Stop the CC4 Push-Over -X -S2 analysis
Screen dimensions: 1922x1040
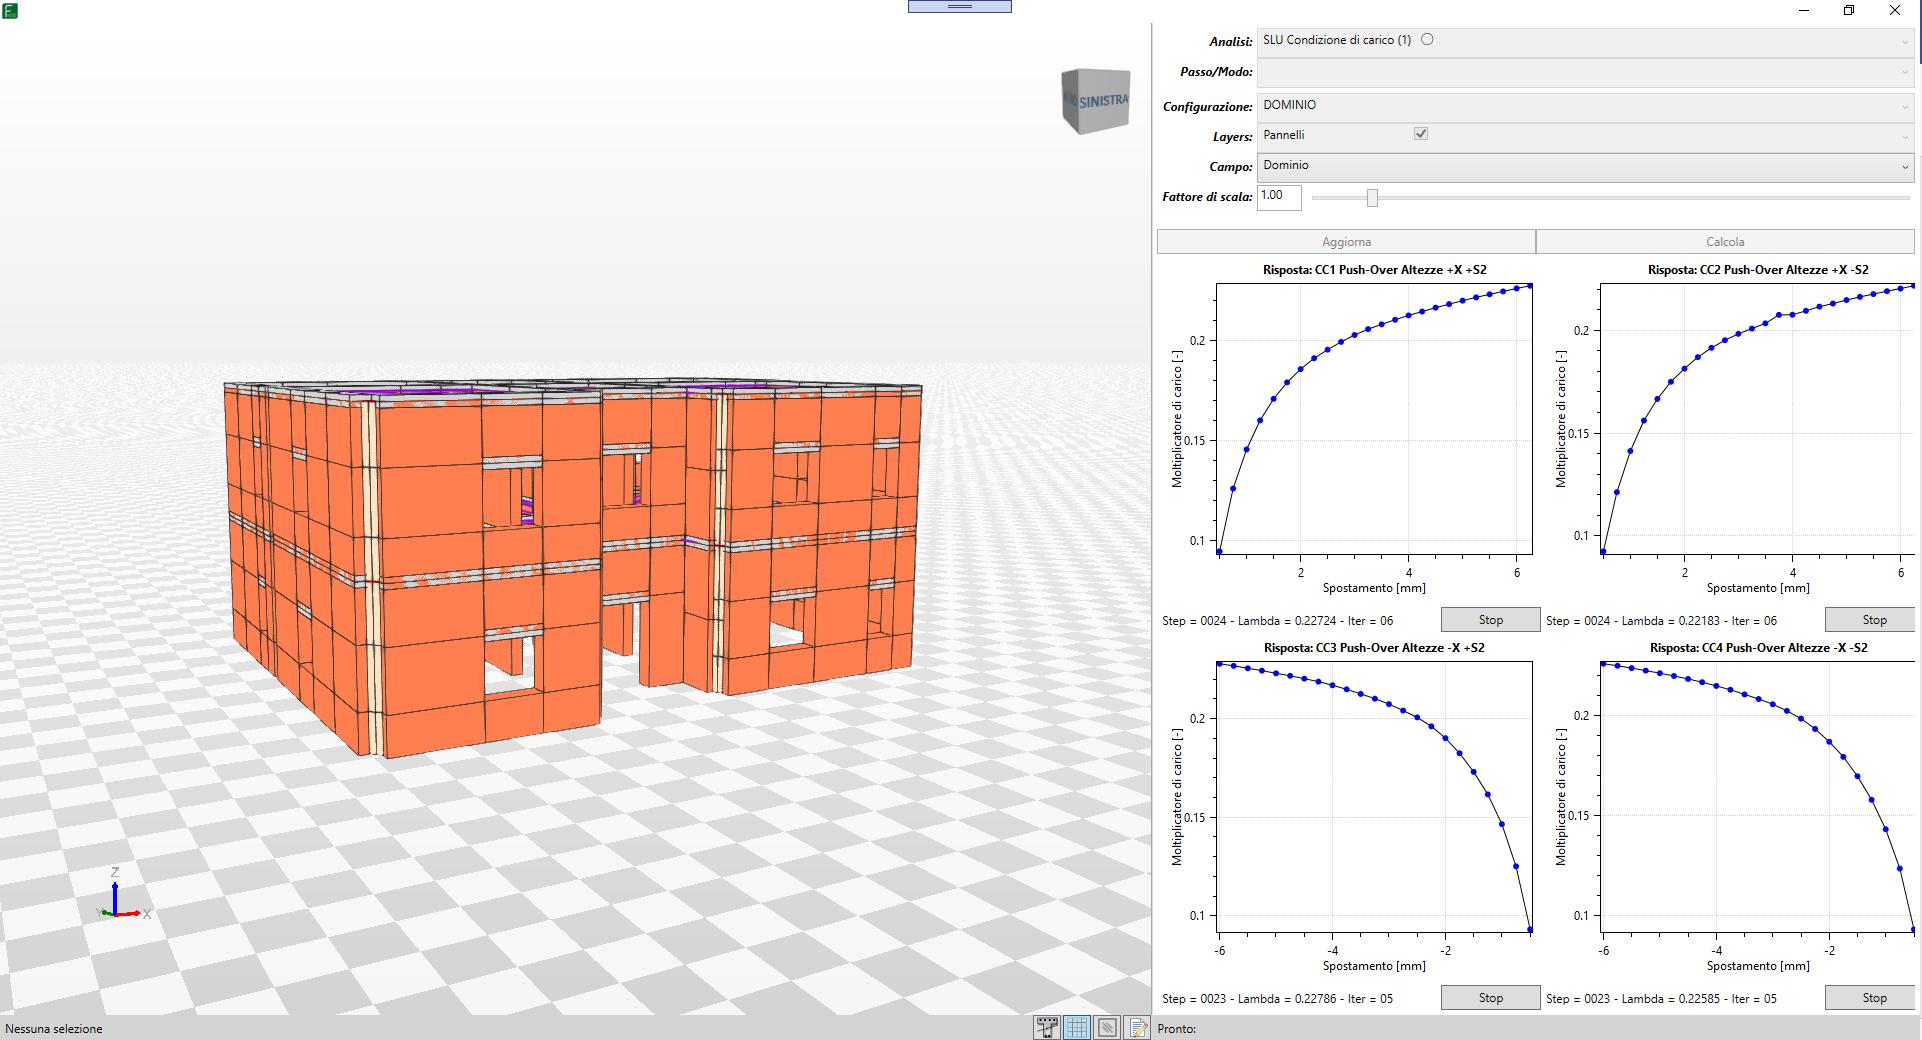pos(1874,998)
